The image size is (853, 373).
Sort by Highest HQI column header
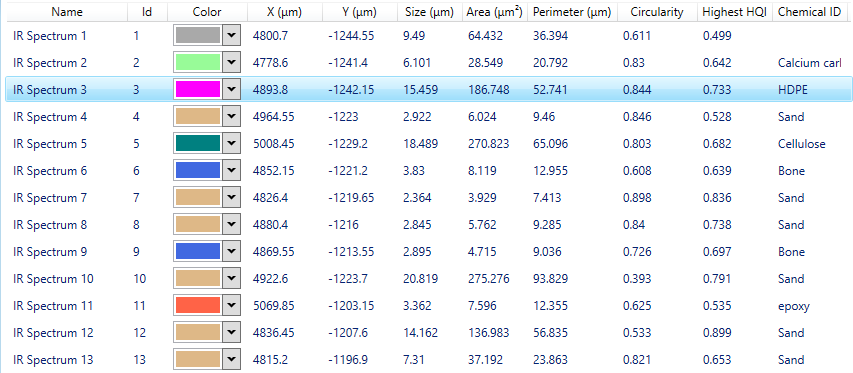click(x=734, y=12)
